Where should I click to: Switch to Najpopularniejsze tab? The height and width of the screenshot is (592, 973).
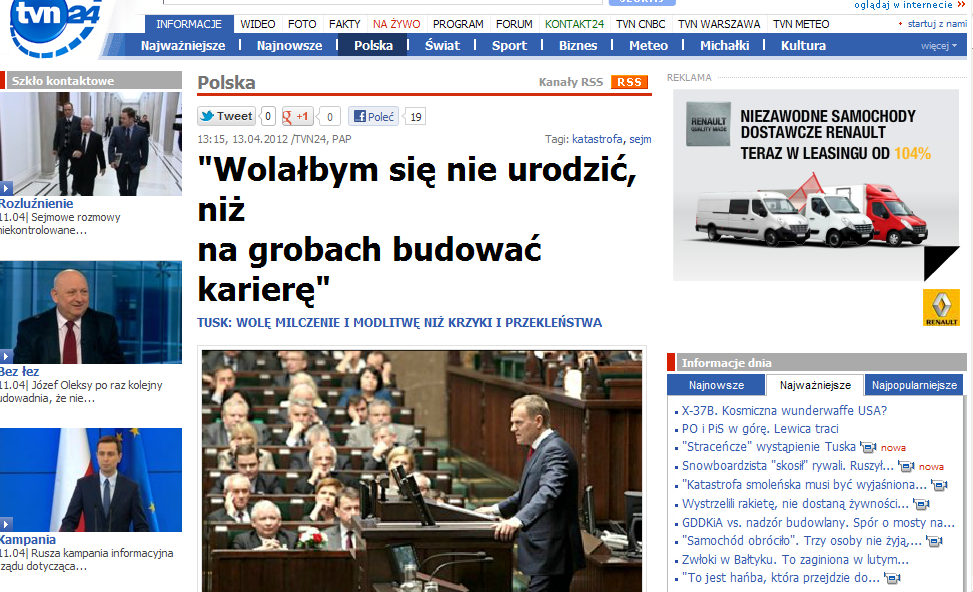tap(914, 385)
